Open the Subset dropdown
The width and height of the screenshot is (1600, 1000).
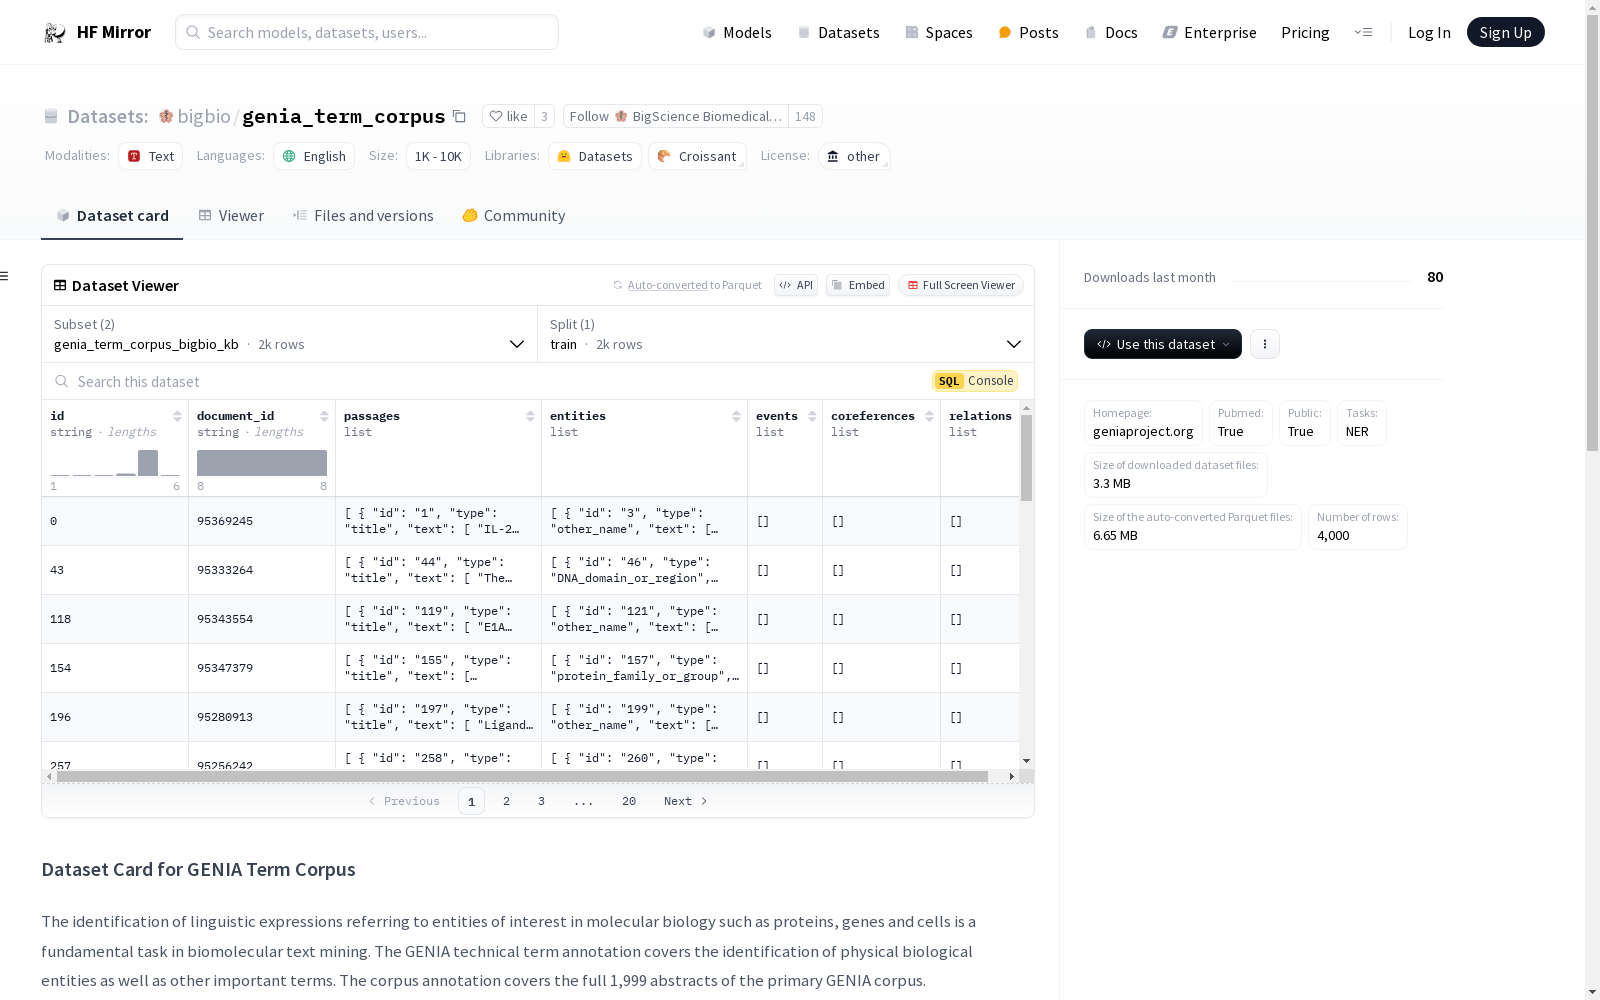tap(289, 334)
